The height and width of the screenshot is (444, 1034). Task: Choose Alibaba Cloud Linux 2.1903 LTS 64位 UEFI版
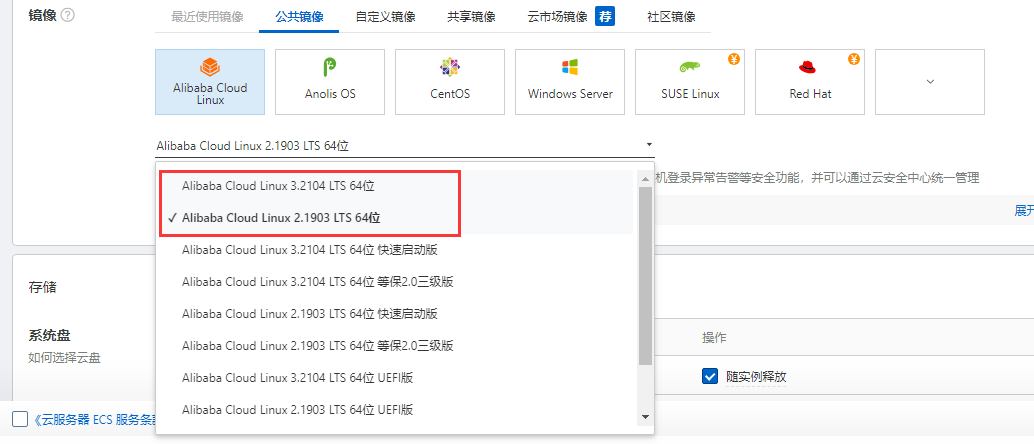click(297, 410)
